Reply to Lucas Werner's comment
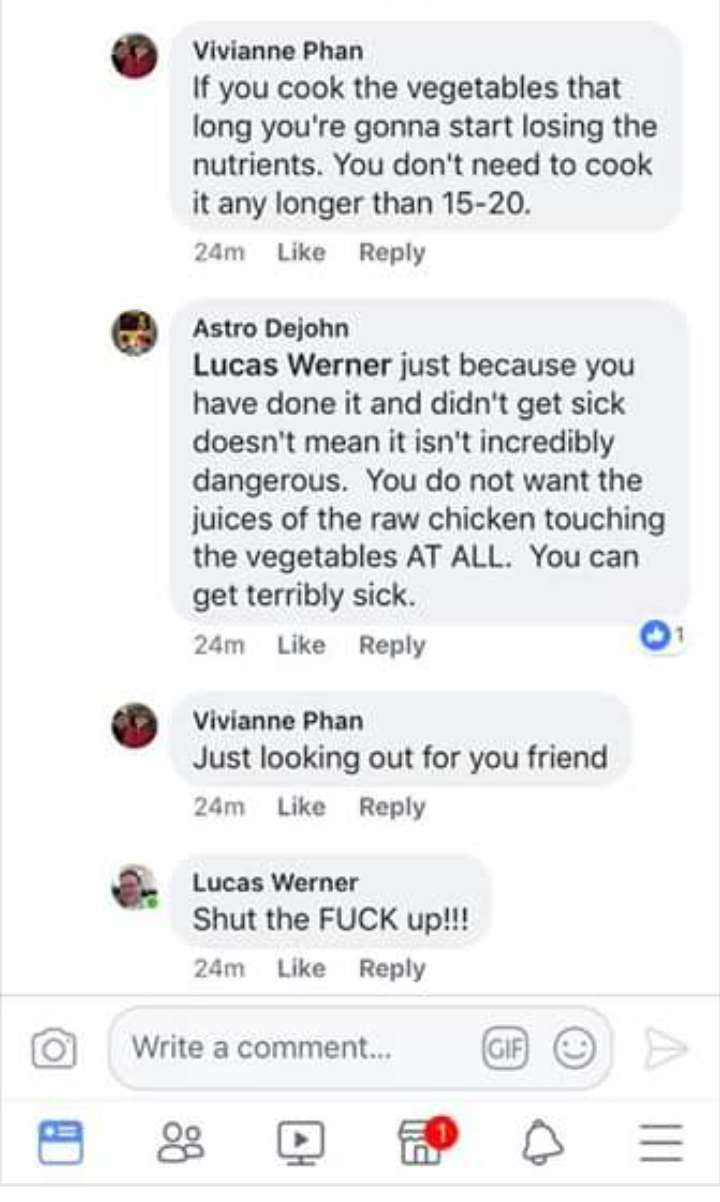The height and width of the screenshot is (1202, 720). pos(392,968)
